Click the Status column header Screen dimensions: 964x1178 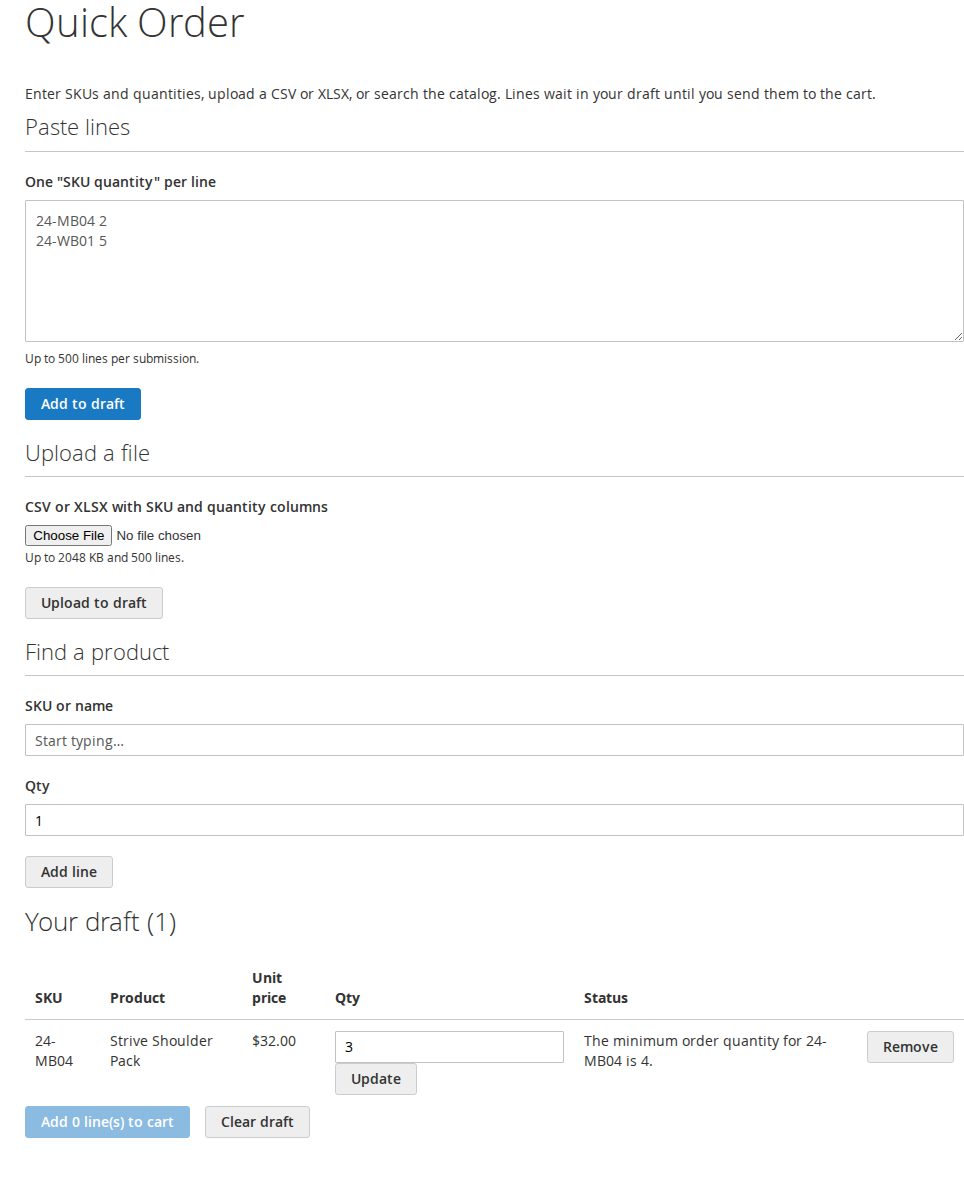pos(606,998)
